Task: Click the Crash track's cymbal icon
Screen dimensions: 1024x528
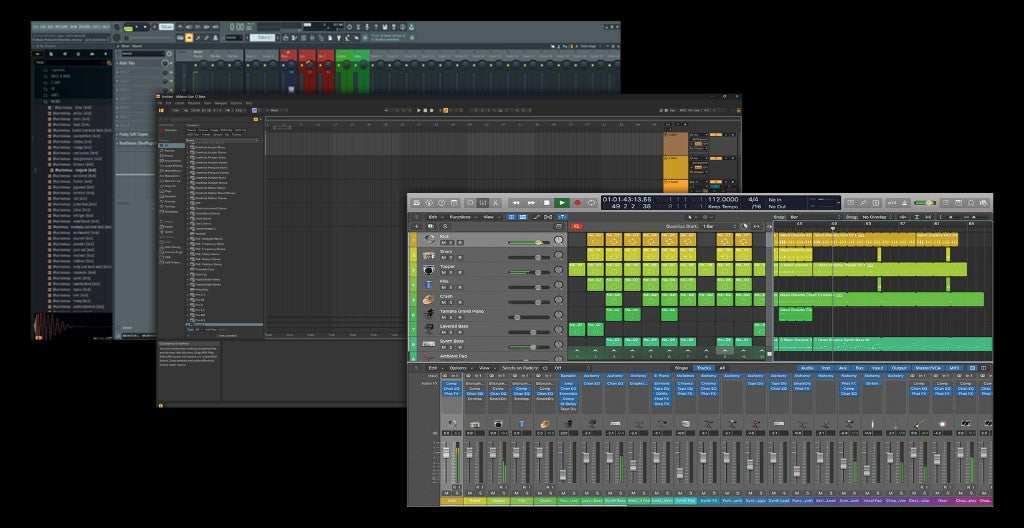Action: point(428,299)
